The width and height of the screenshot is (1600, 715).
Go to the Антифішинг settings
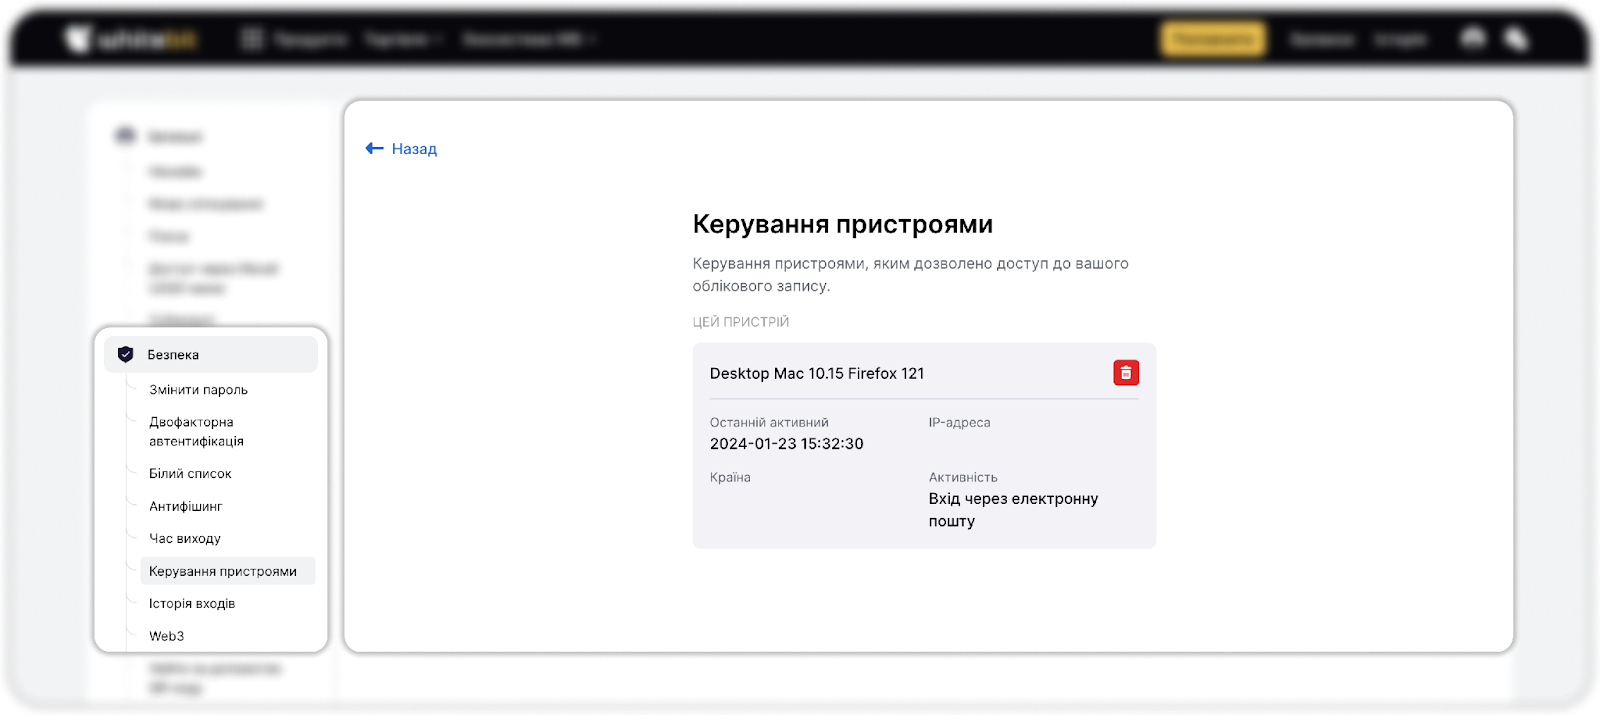pyautogui.click(x=186, y=507)
